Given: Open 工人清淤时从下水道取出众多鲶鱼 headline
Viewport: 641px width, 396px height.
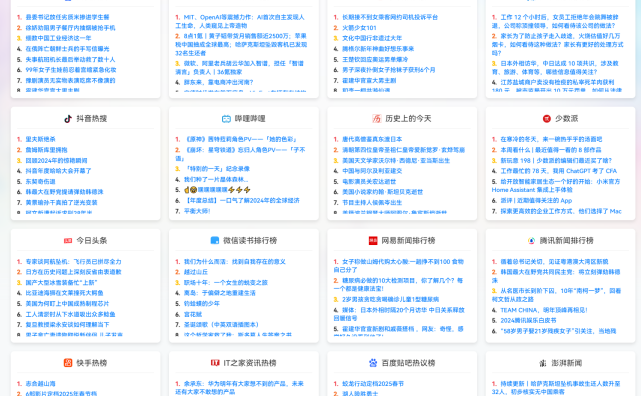Looking at the screenshot, I should click(70, 314).
